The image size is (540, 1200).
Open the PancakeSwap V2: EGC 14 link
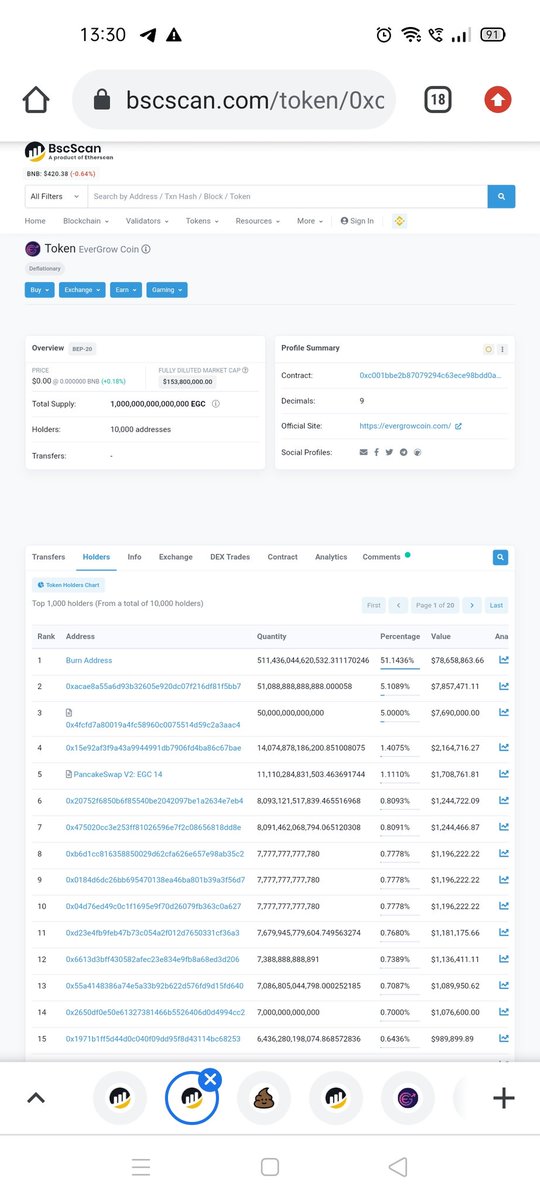pos(118,774)
